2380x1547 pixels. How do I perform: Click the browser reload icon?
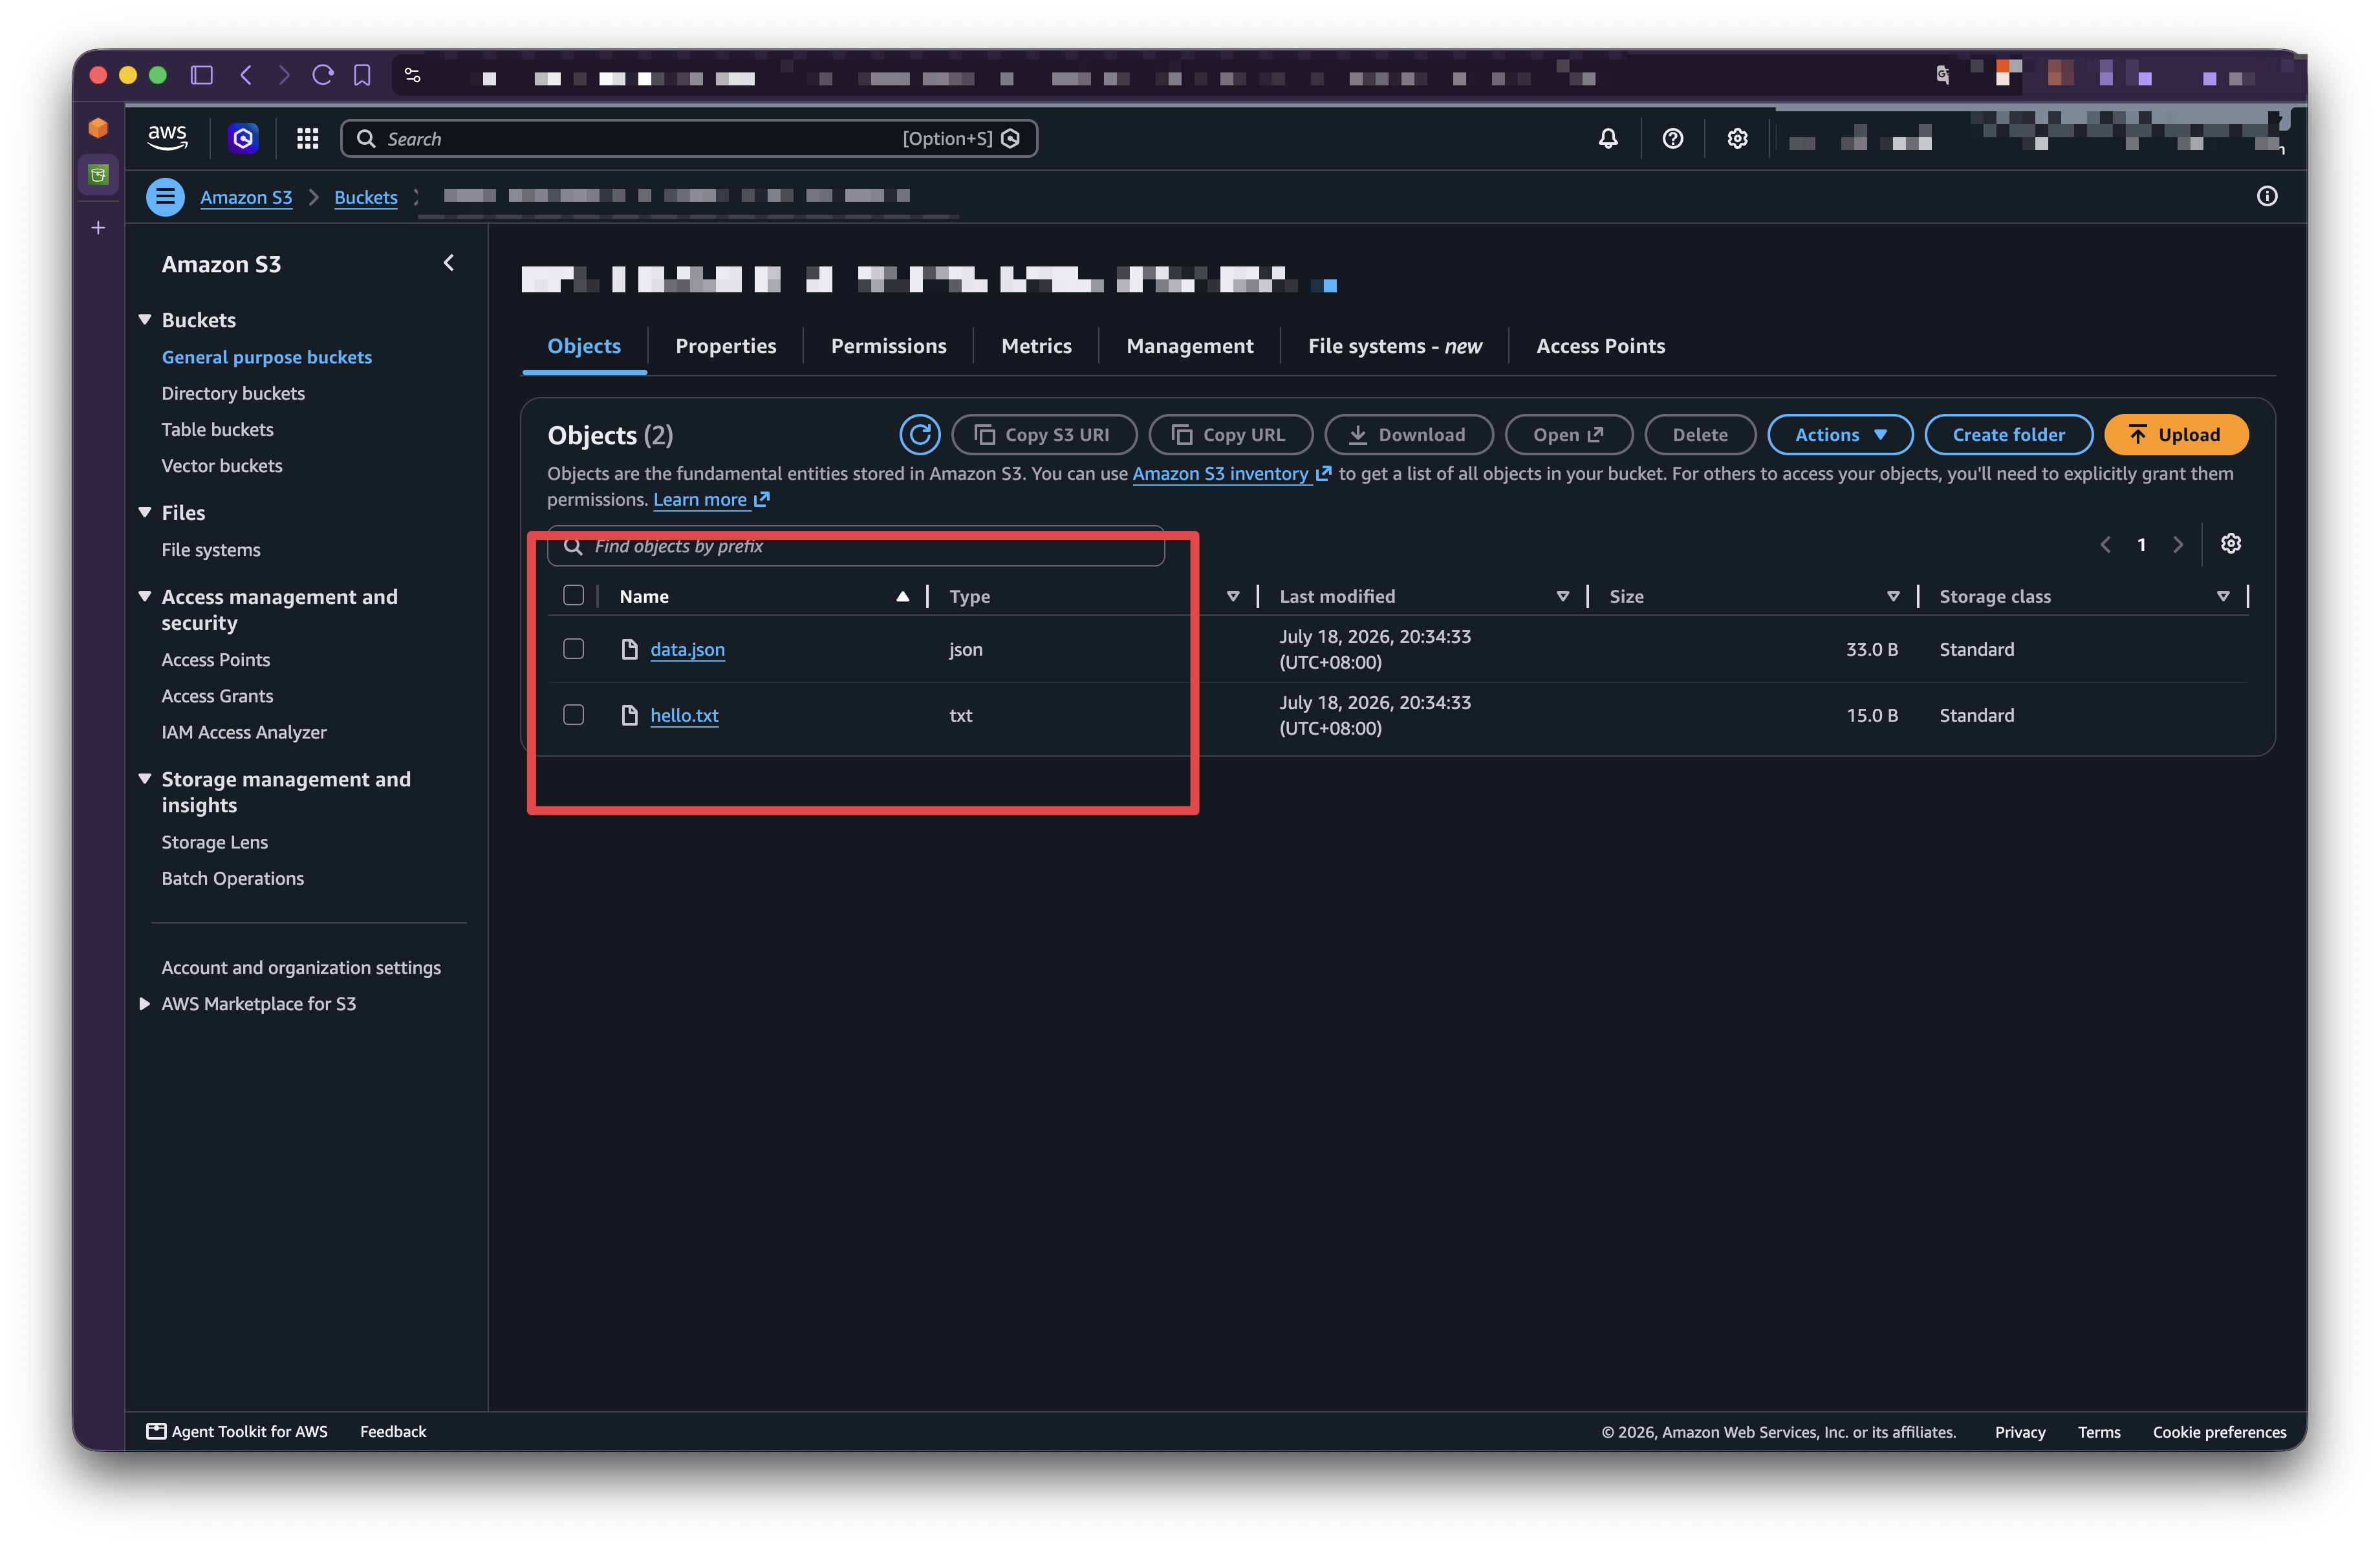point(323,75)
